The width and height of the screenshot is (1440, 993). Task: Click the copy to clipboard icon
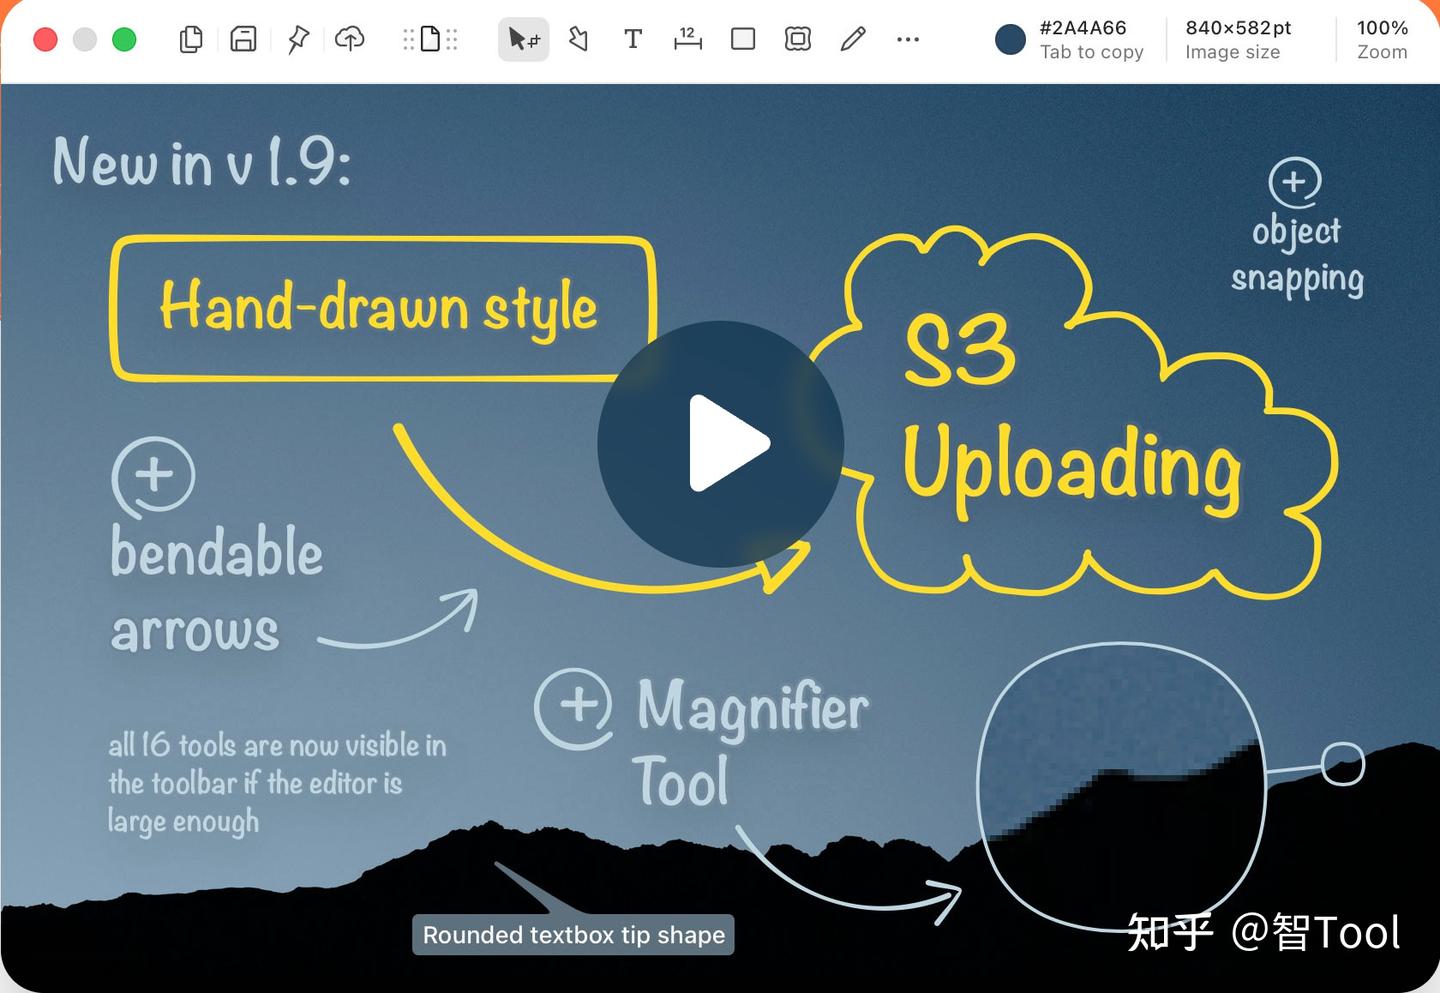tap(191, 39)
